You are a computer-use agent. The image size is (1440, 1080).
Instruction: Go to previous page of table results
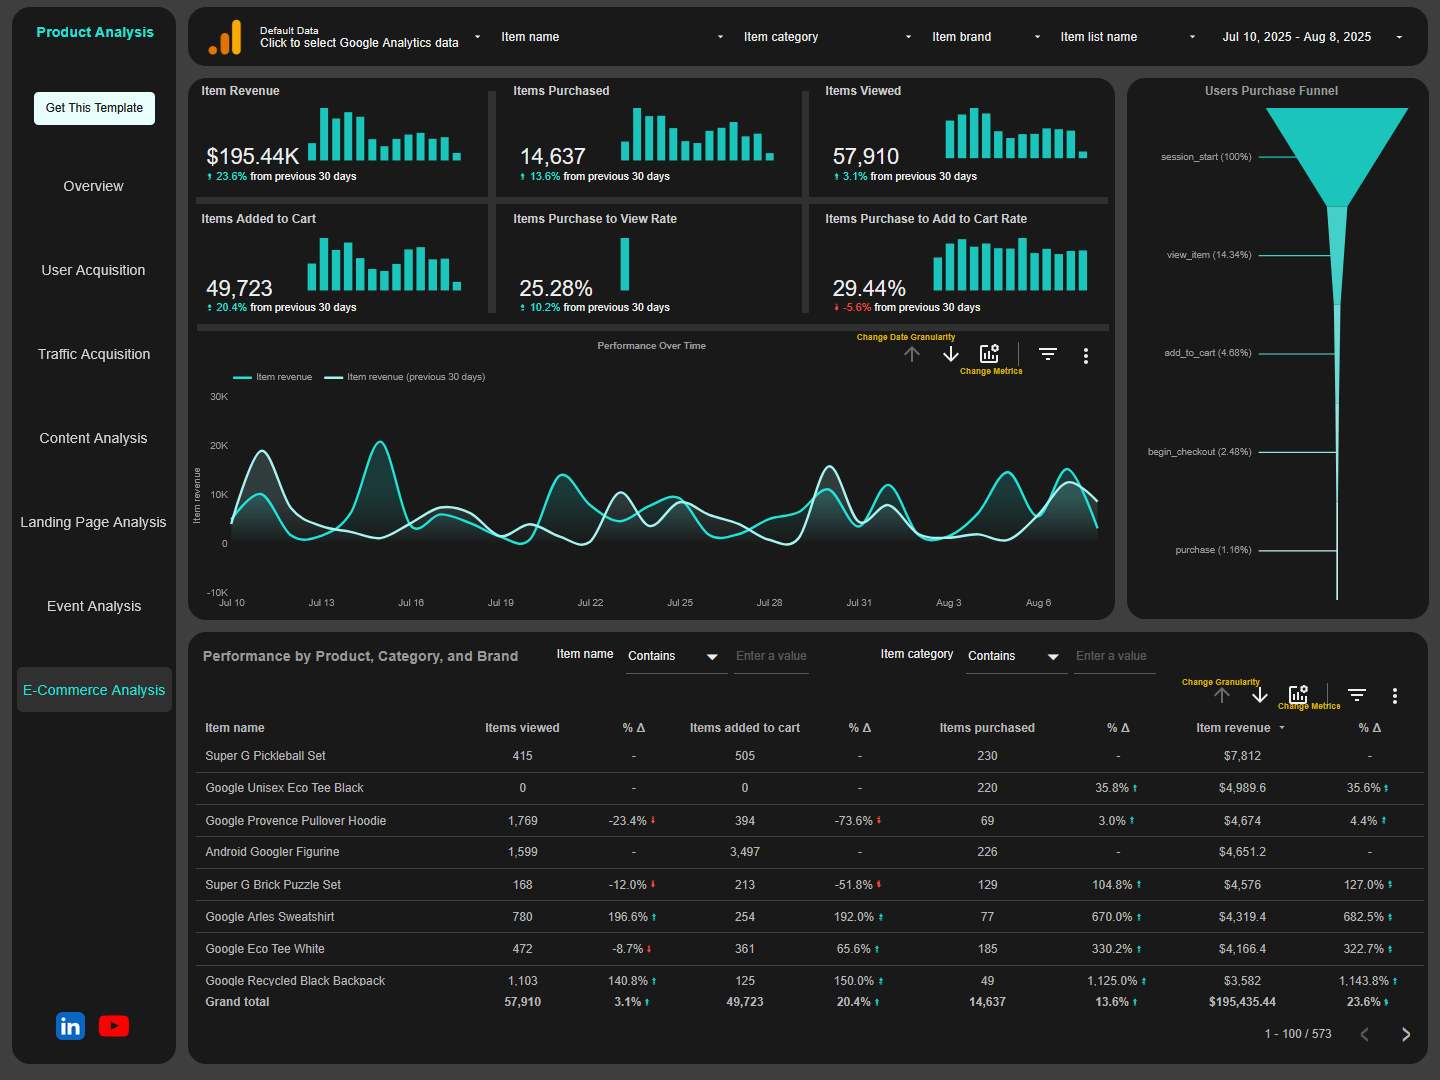coord(1365,1034)
